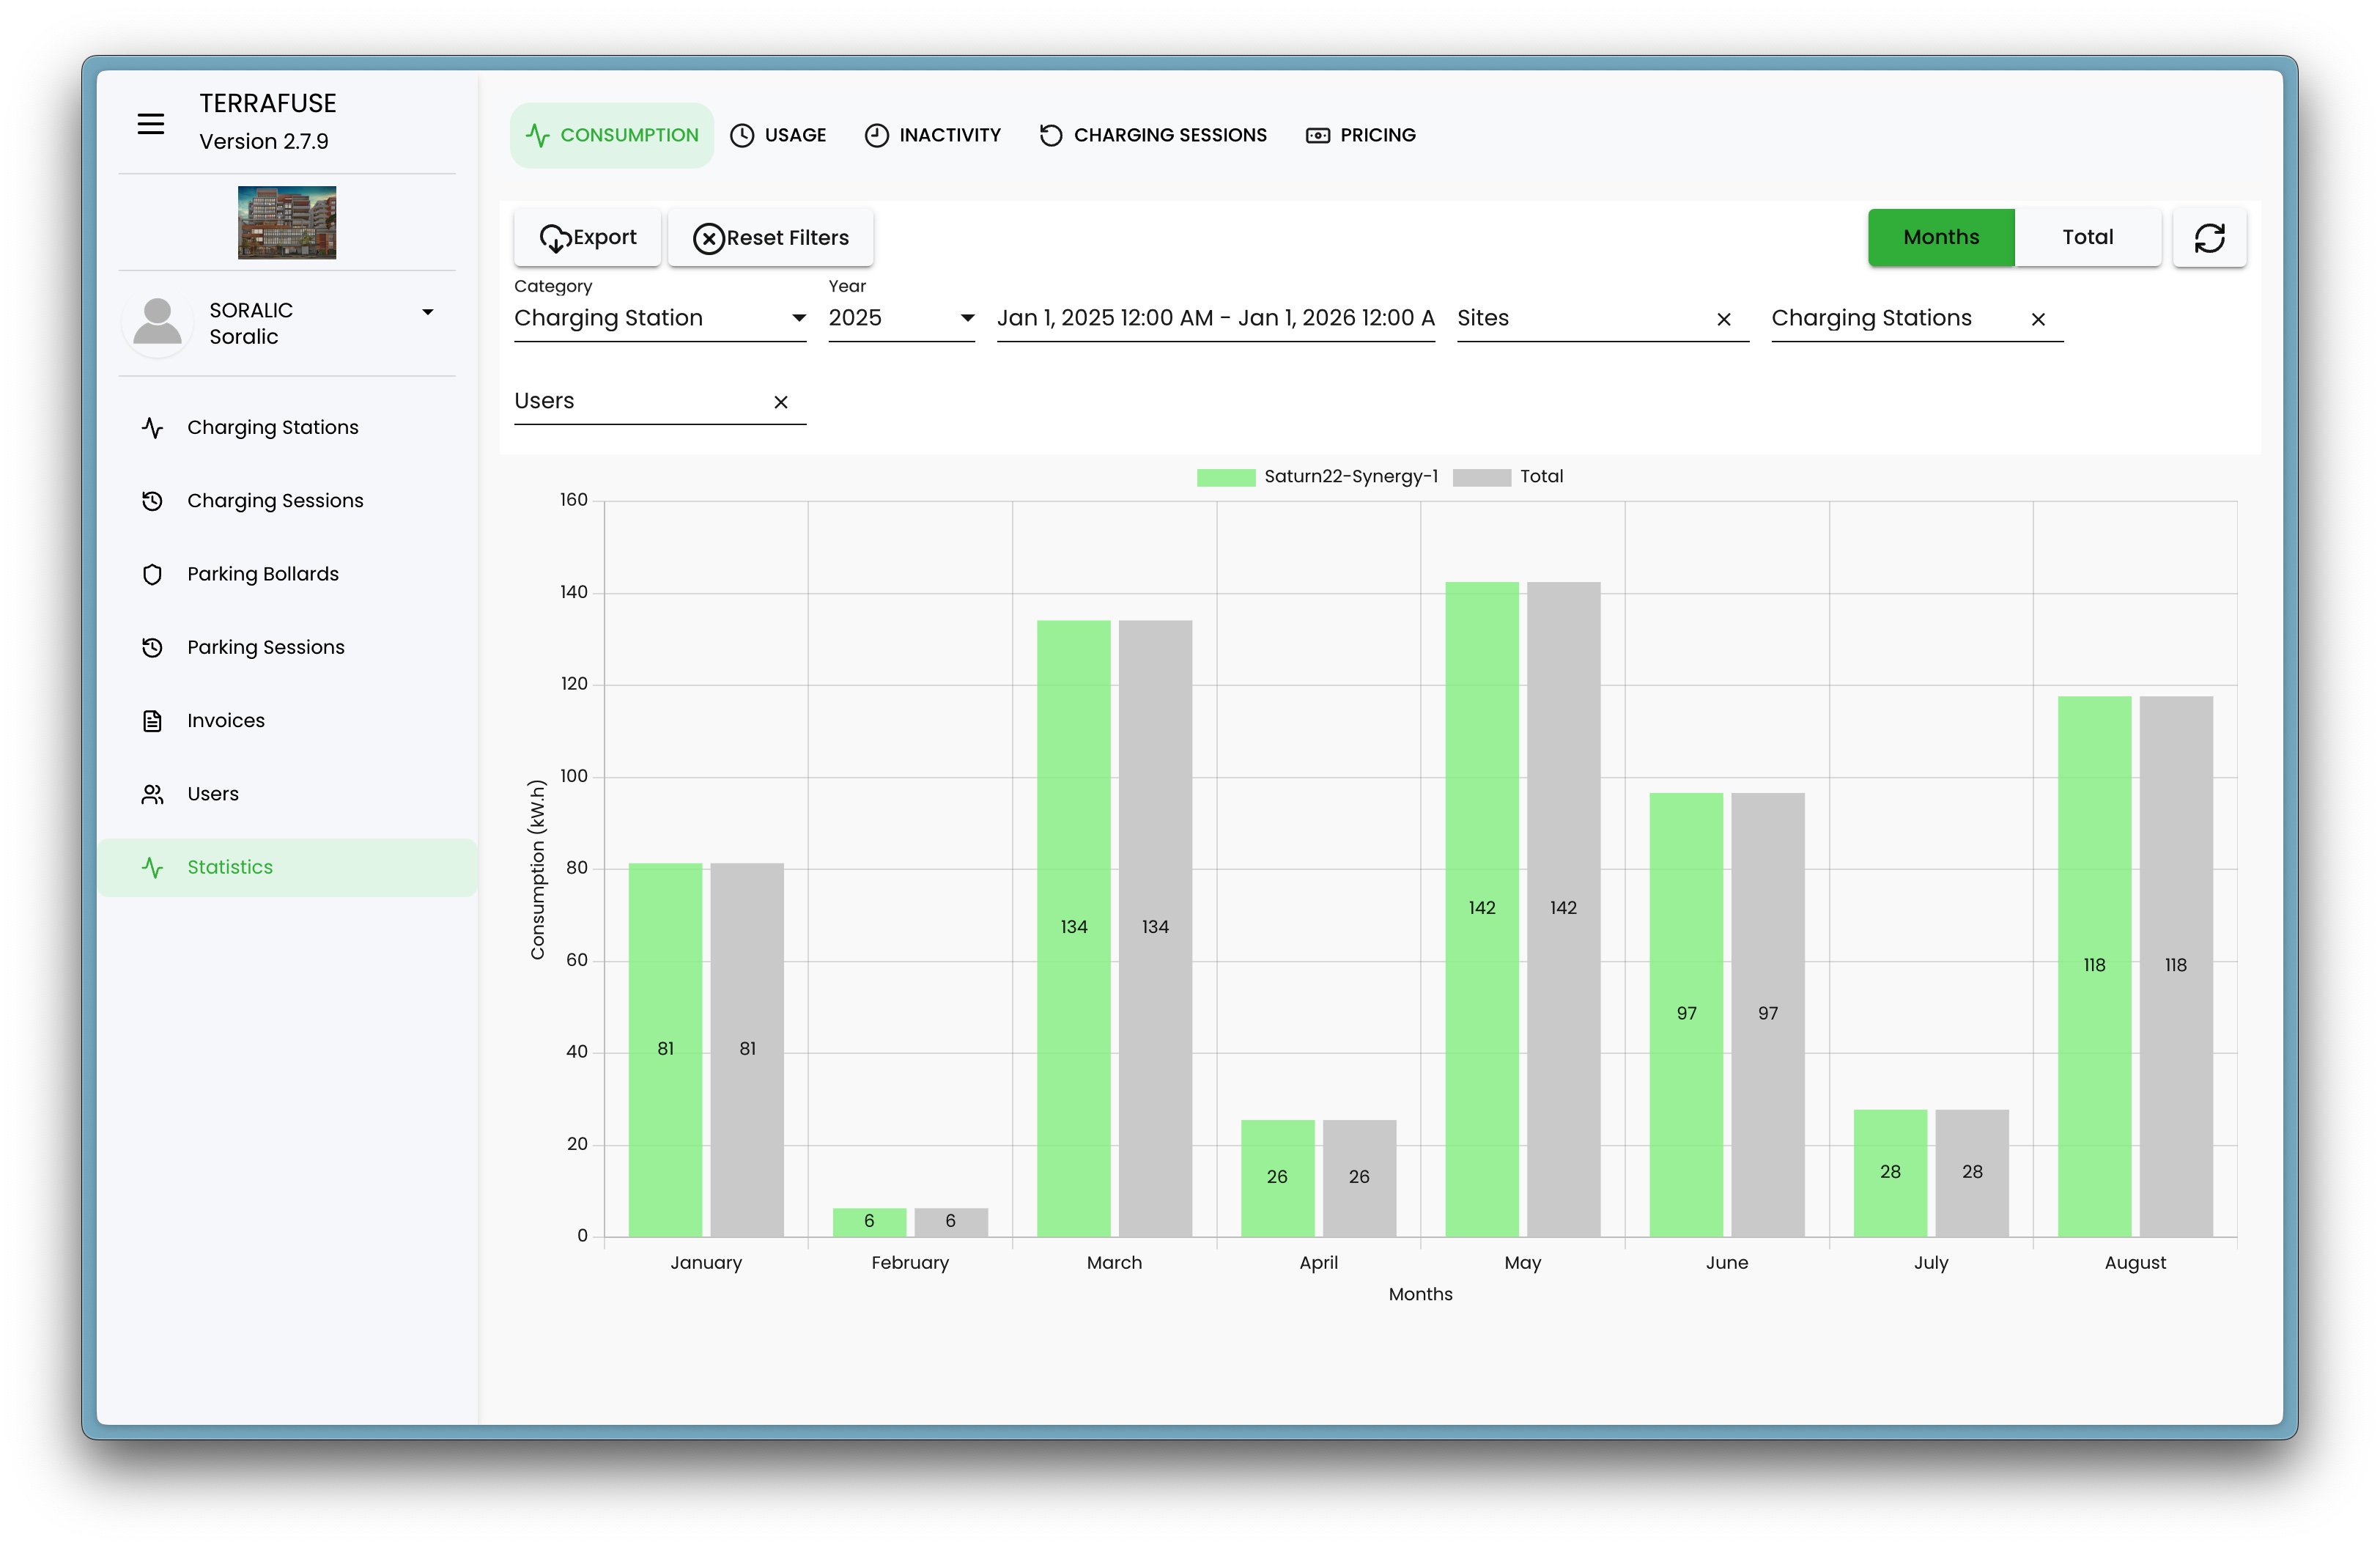The width and height of the screenshot is (2380, 1548).
Task: Click the hamburger menu icon
Action: point(151,124)
